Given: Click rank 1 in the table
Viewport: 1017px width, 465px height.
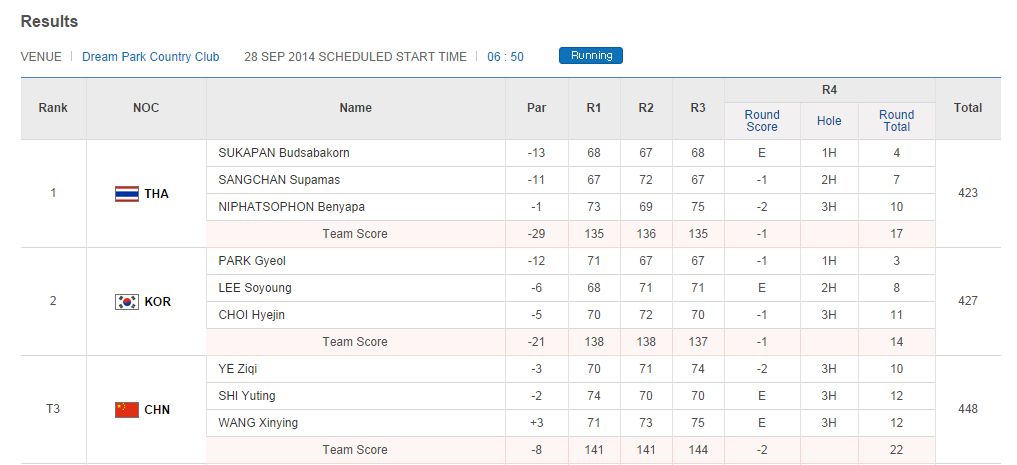Looking at the screenshot, I should pyautogui.click(x=53, y=193).
